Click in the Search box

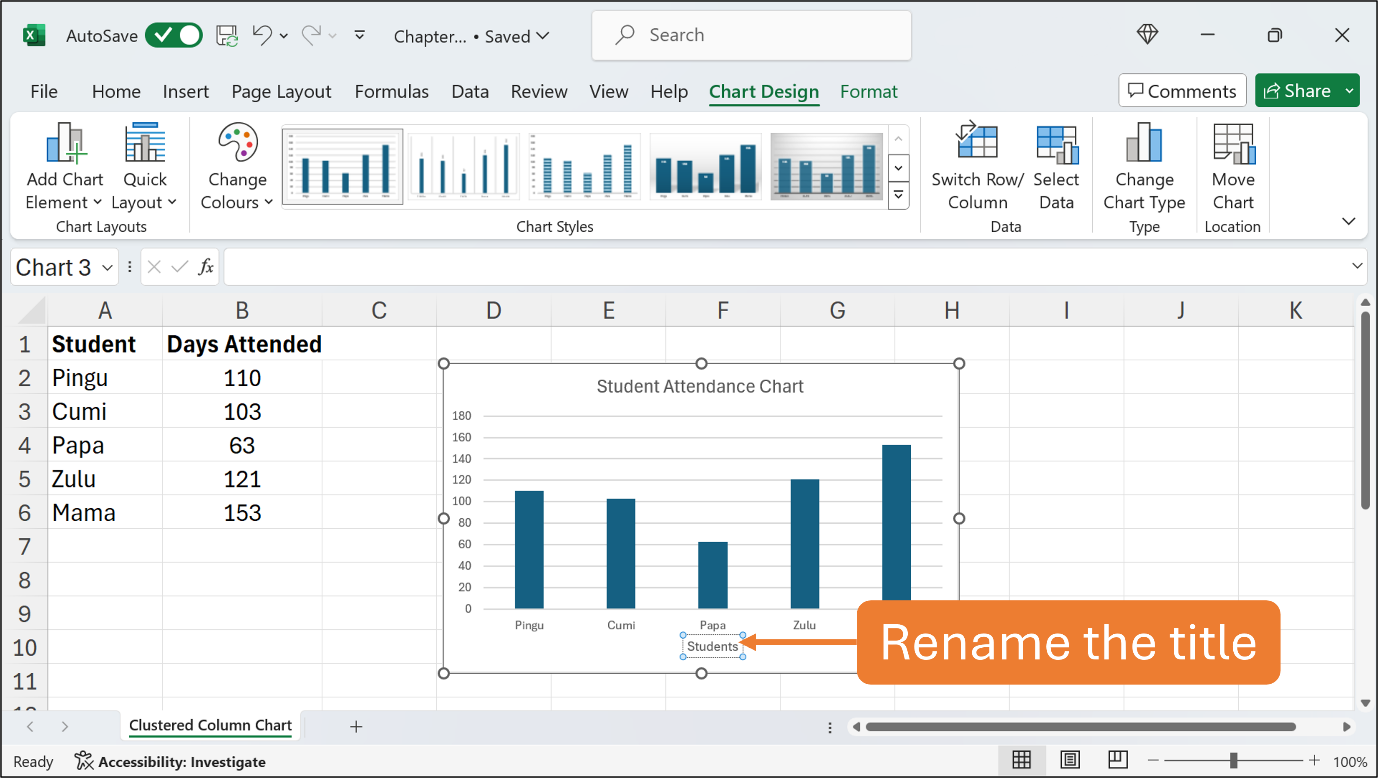(752, 35)
